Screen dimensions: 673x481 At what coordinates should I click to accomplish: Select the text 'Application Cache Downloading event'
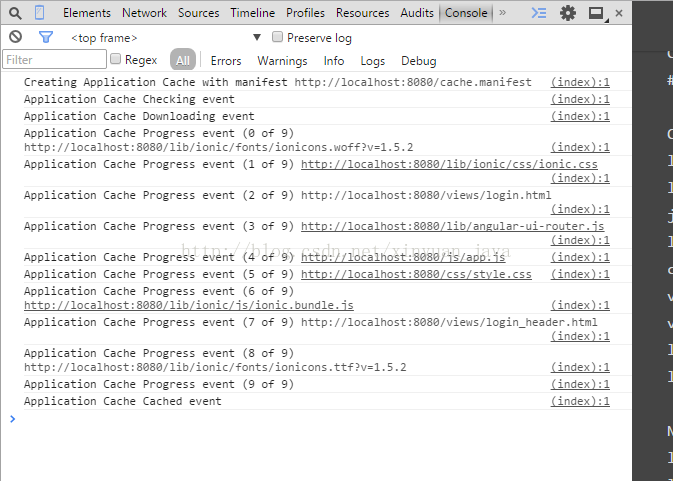pyautogui.click(x=139, y=116)
